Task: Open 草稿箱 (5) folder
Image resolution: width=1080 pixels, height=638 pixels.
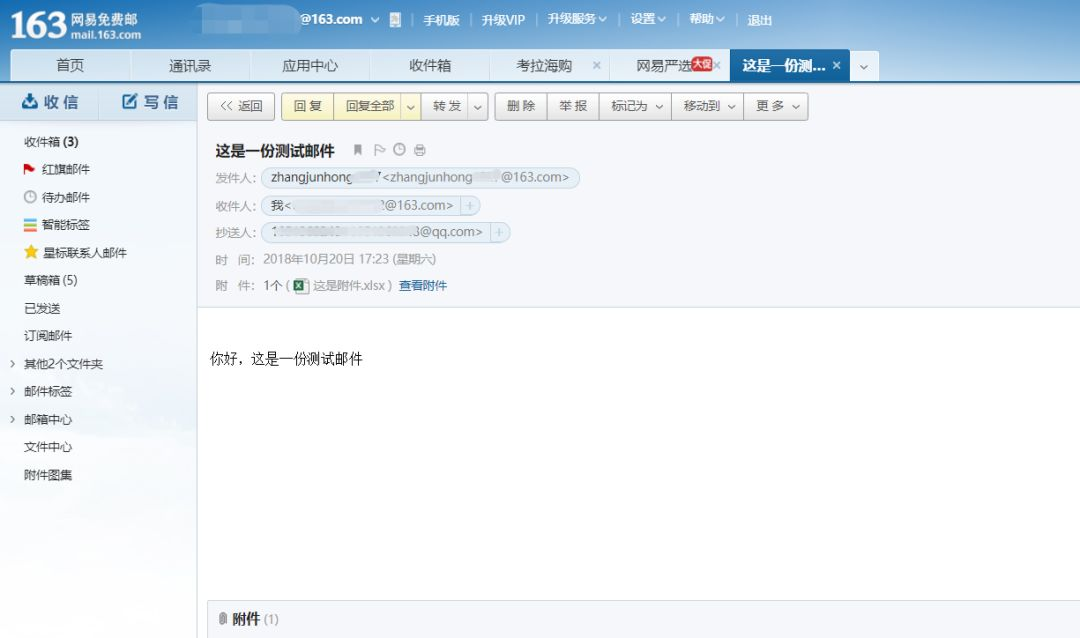Action: [x=50, y=280]
